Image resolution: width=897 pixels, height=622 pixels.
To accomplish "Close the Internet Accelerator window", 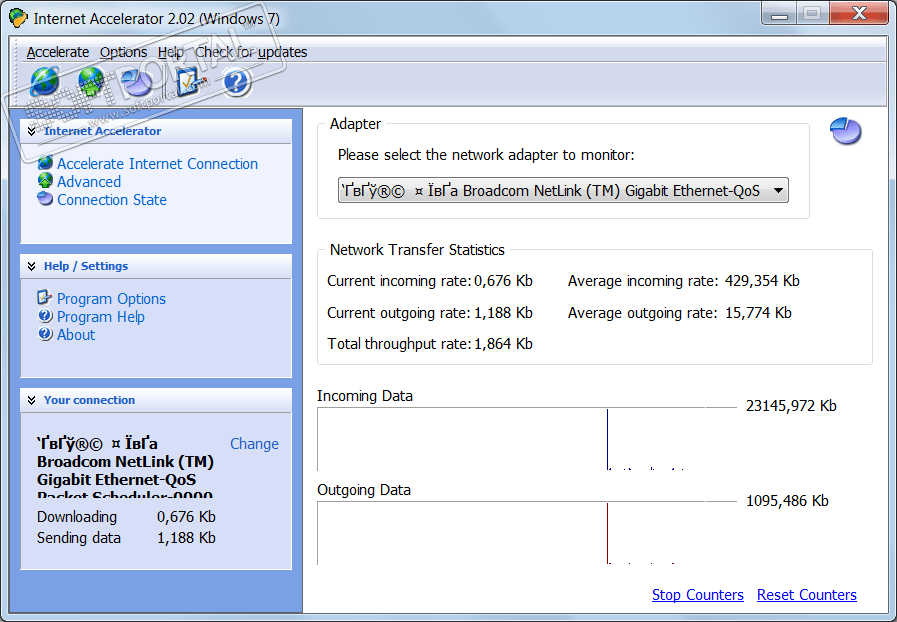I will (859, 14).
